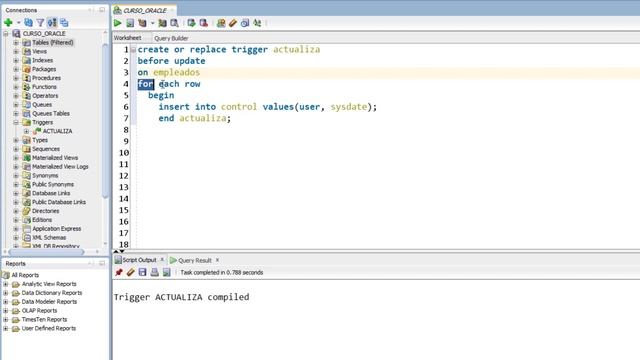Select User Defined Reports

[49, 328]
